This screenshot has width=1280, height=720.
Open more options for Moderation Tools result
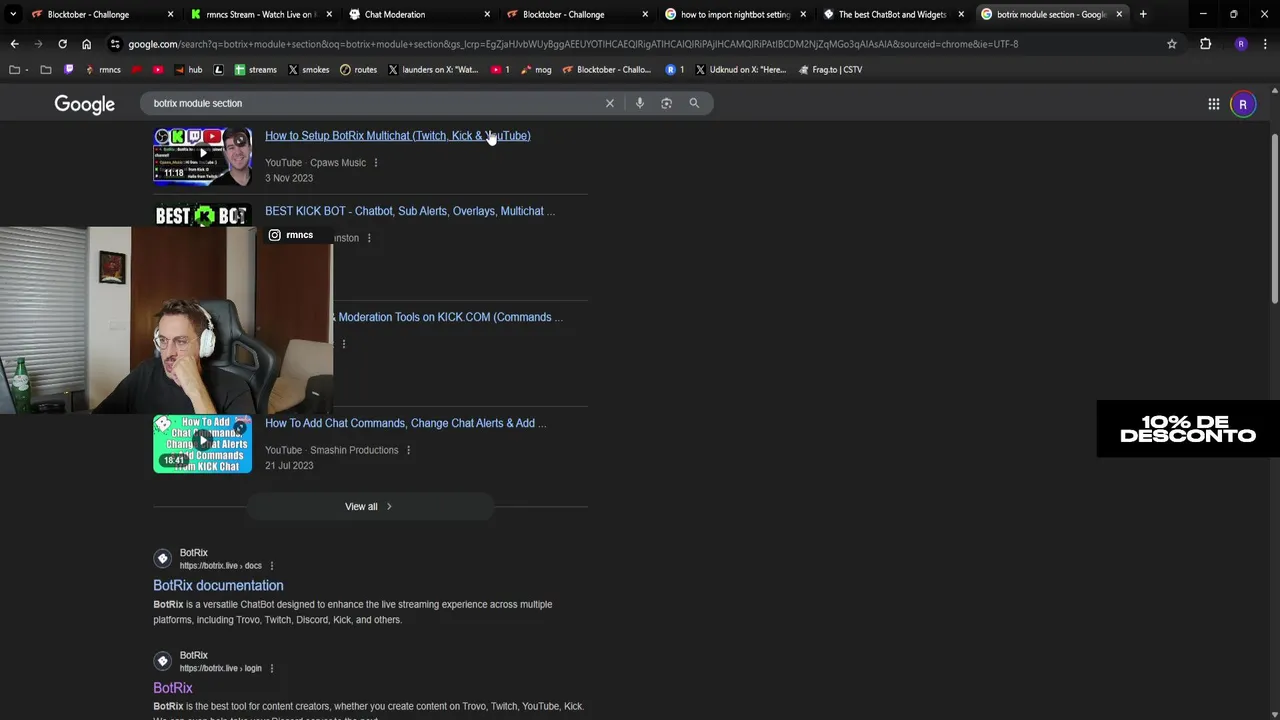coord(344,344)
